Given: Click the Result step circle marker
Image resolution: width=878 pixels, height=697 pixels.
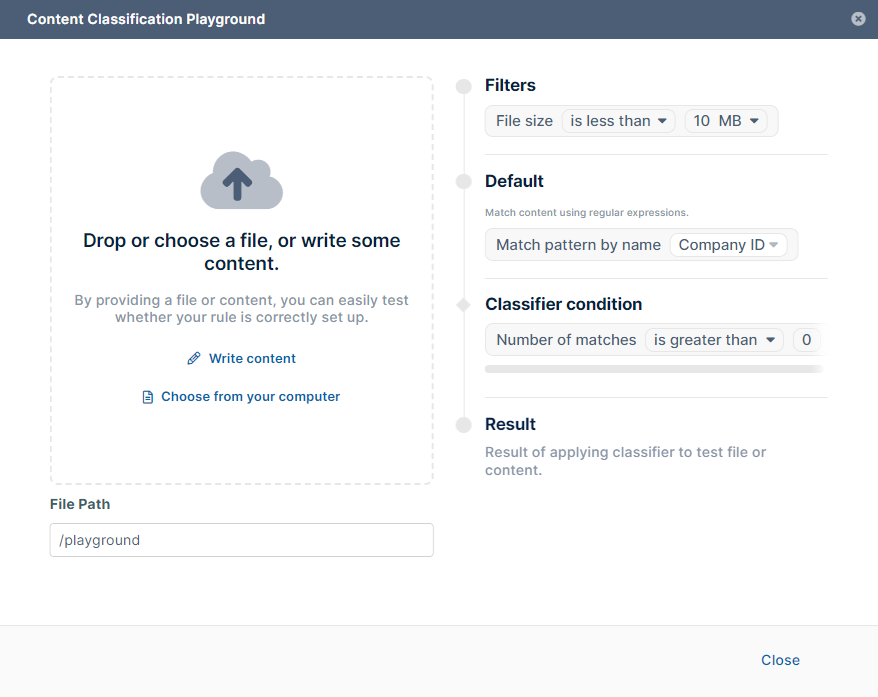Looking at the screenshot, I should coord(463,425).
